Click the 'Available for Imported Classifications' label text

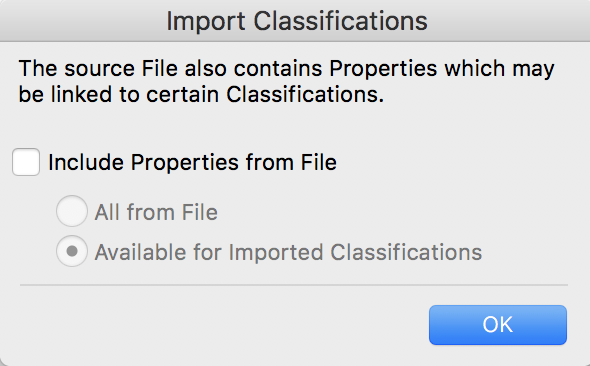click(288, 252)
